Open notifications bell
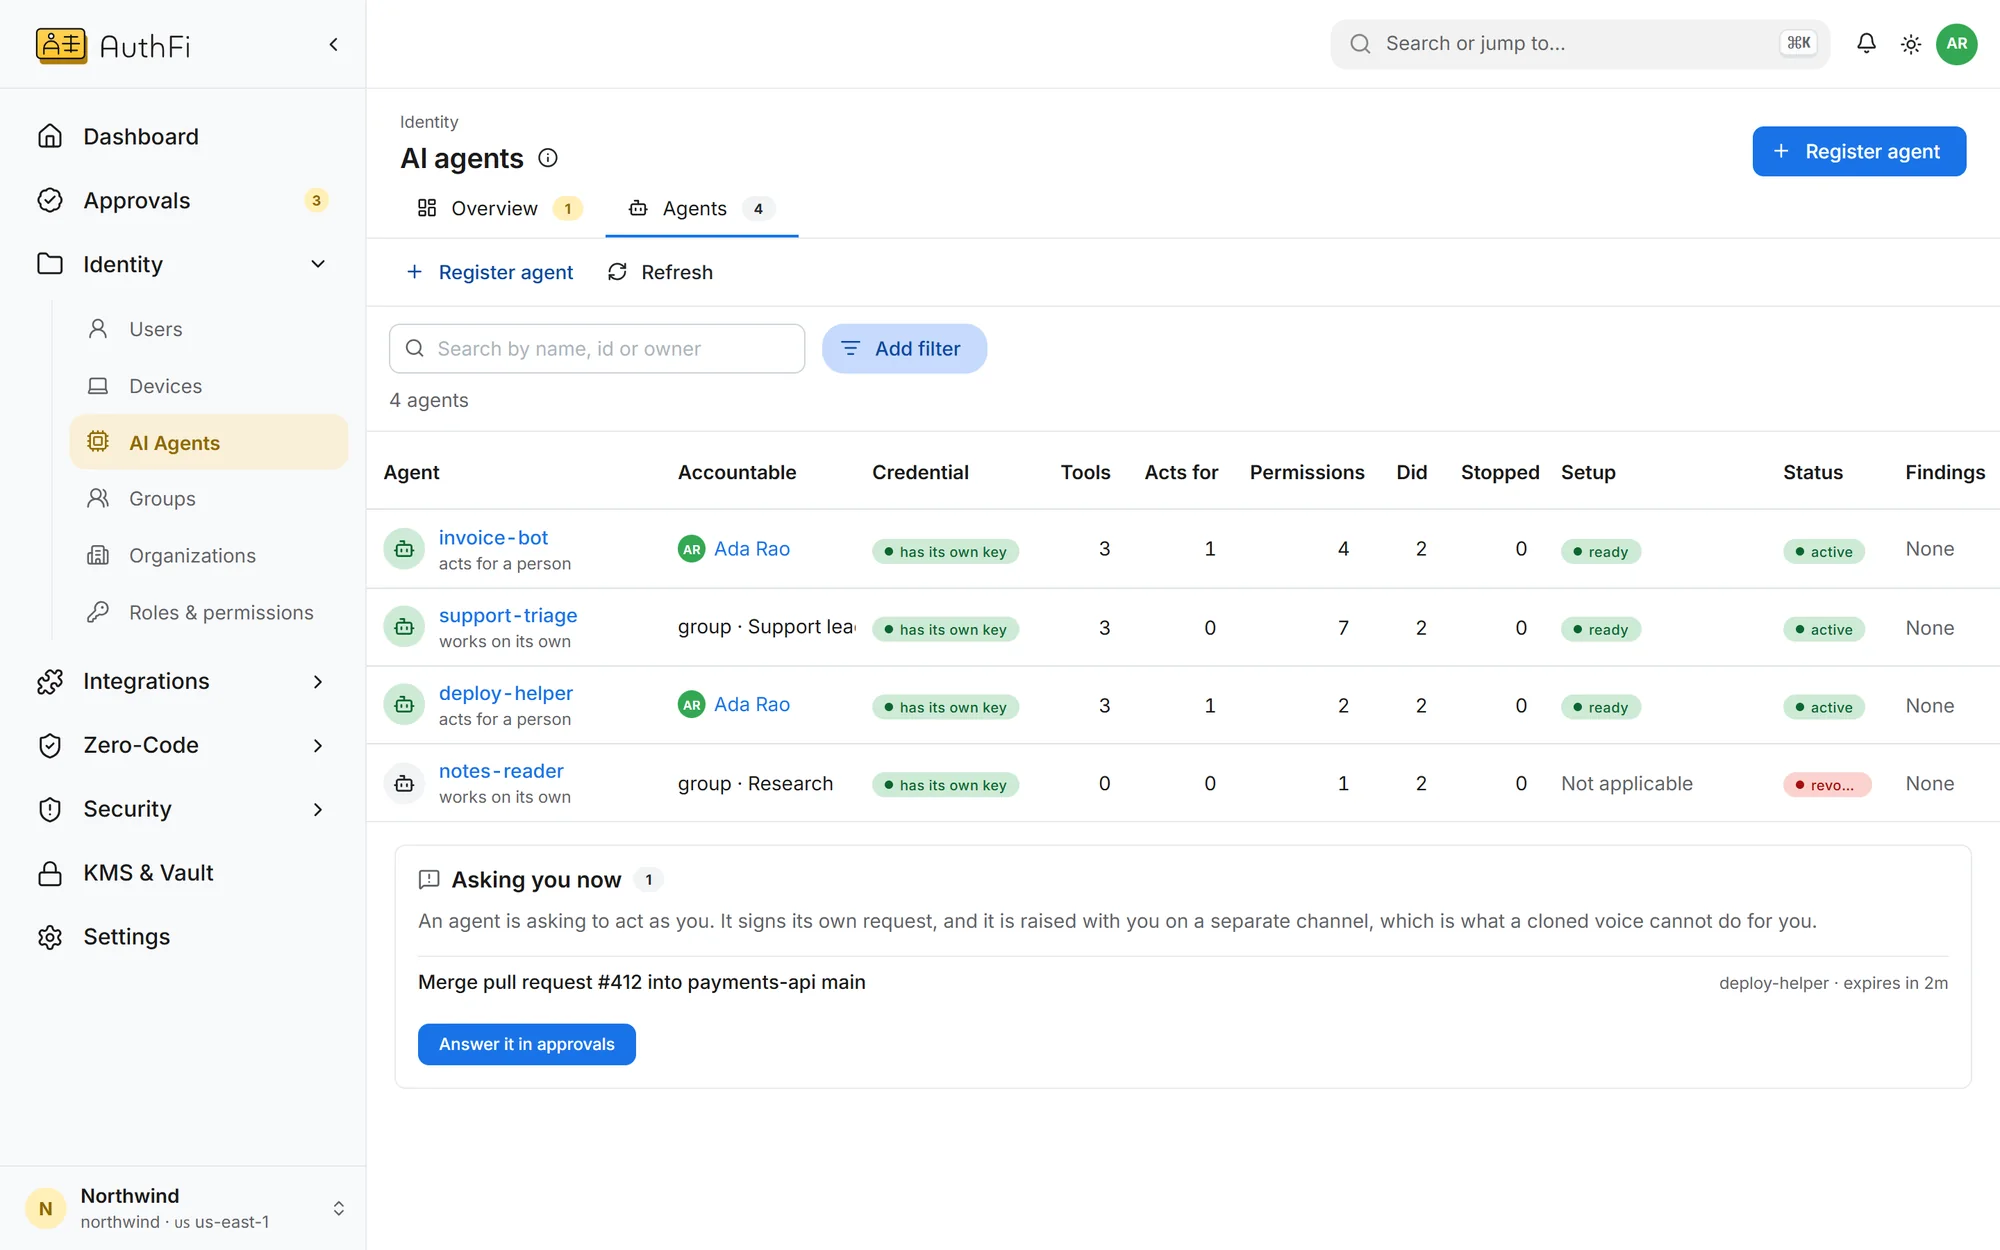 (1866, 44)
